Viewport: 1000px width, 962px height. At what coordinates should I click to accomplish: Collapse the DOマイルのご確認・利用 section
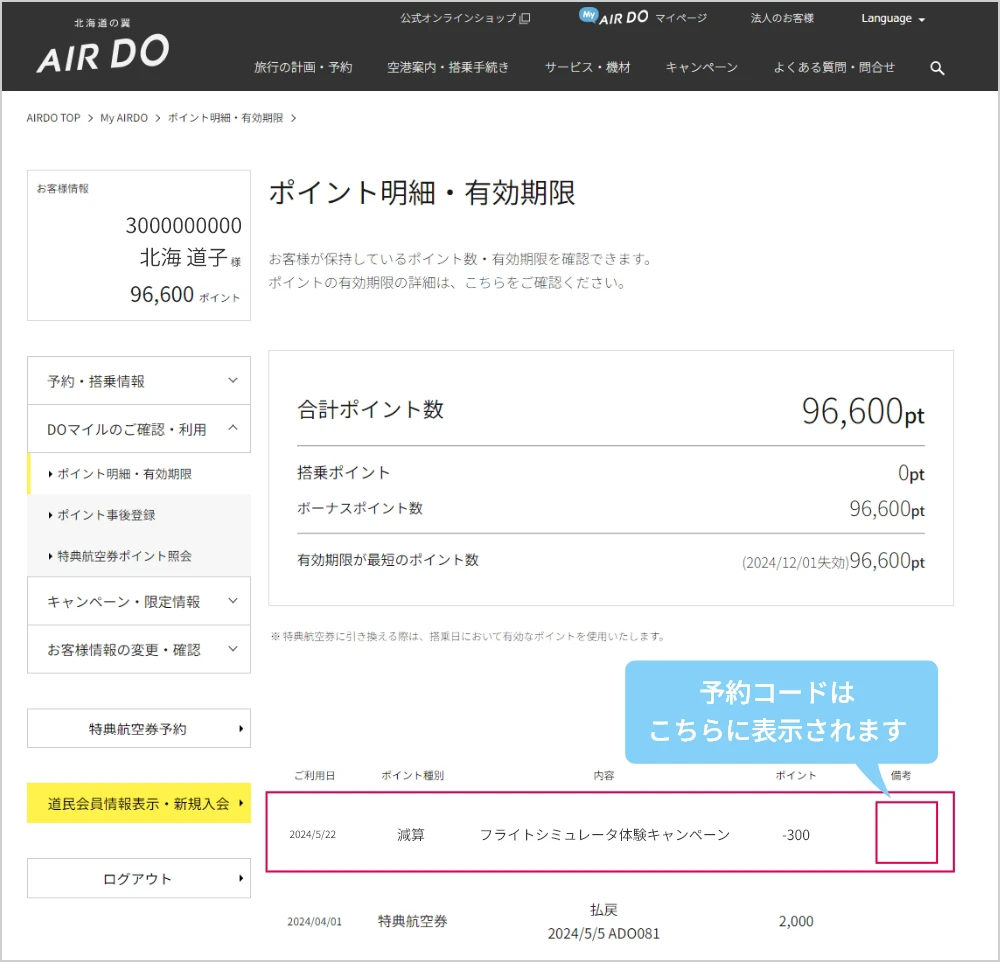(139, 429)
